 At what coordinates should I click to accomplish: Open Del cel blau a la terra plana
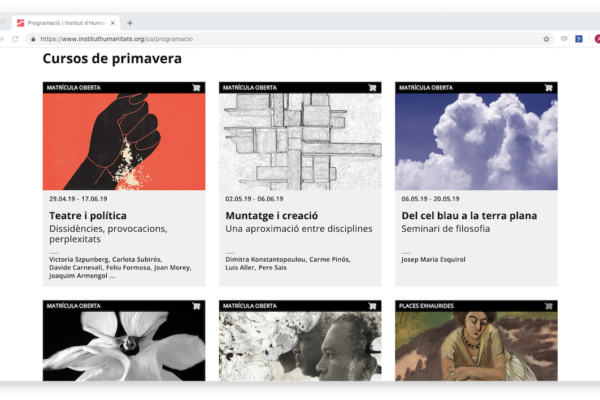[469, 215]
